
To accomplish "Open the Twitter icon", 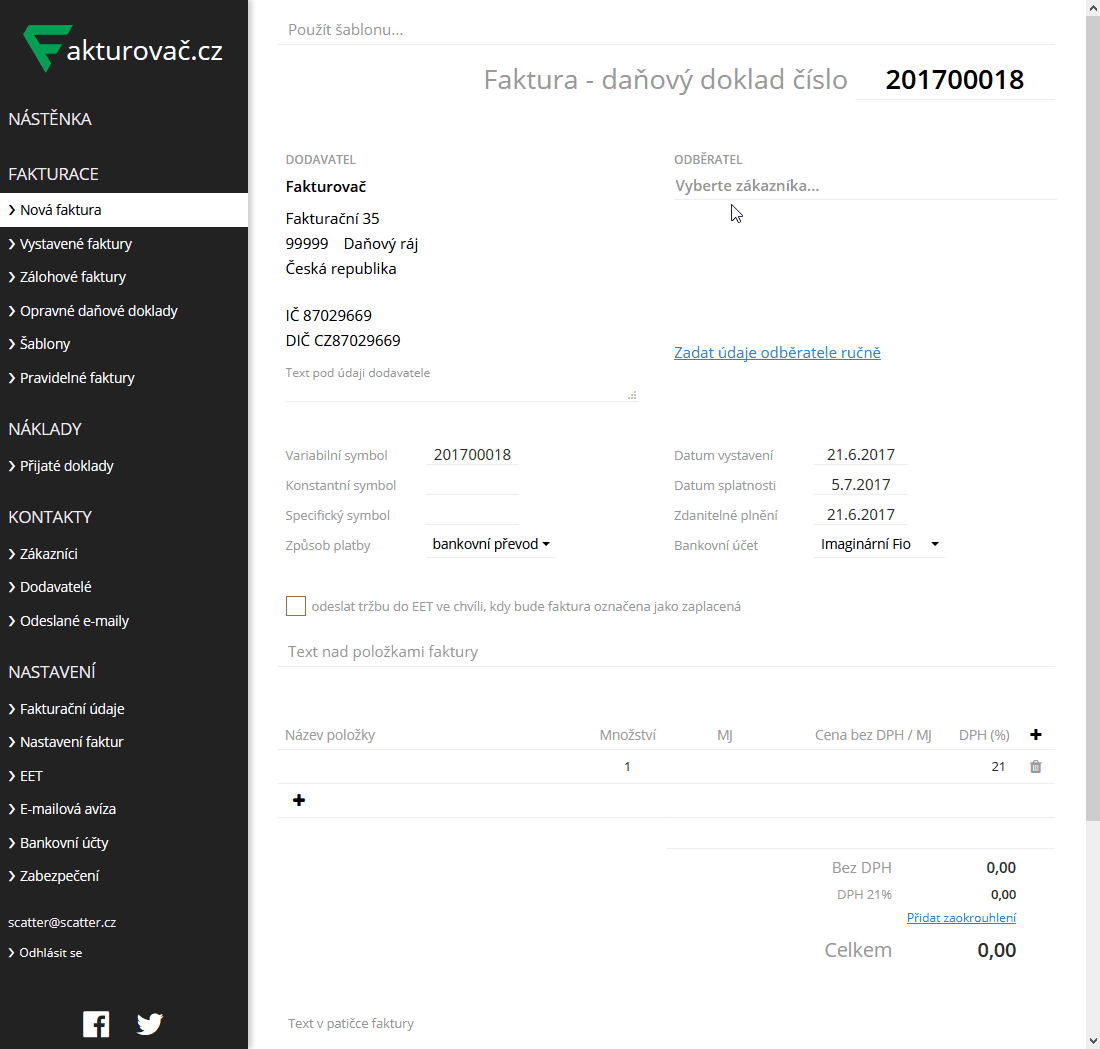I will click(x=149, y=1023).
